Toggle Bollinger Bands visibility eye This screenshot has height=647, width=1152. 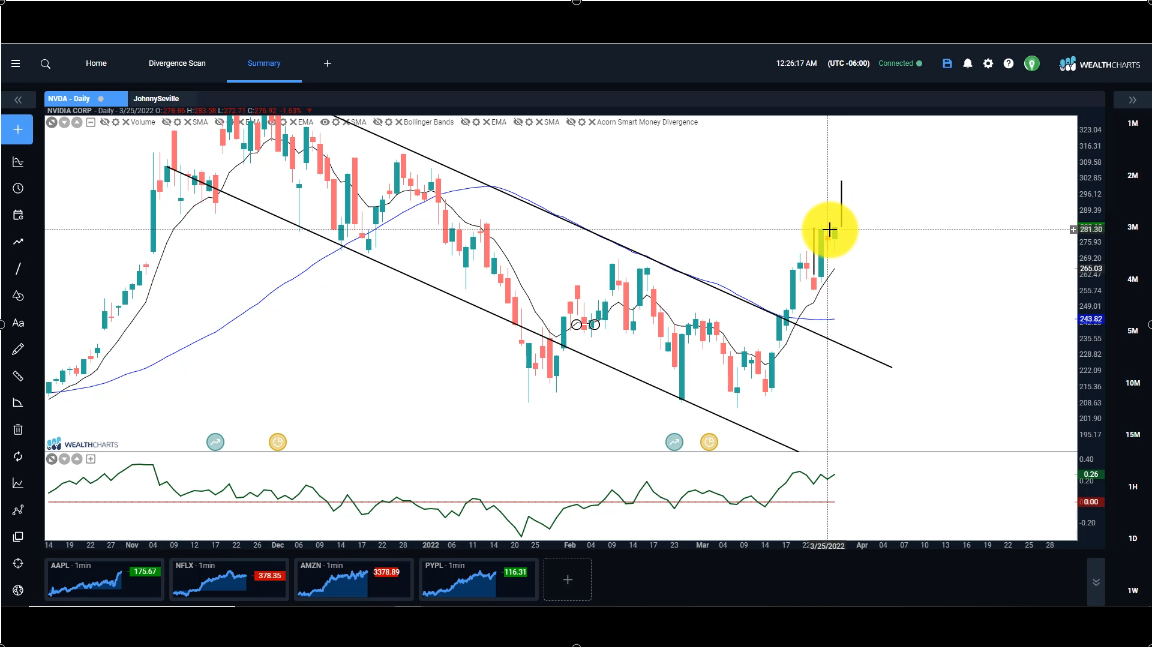point(378,122)
